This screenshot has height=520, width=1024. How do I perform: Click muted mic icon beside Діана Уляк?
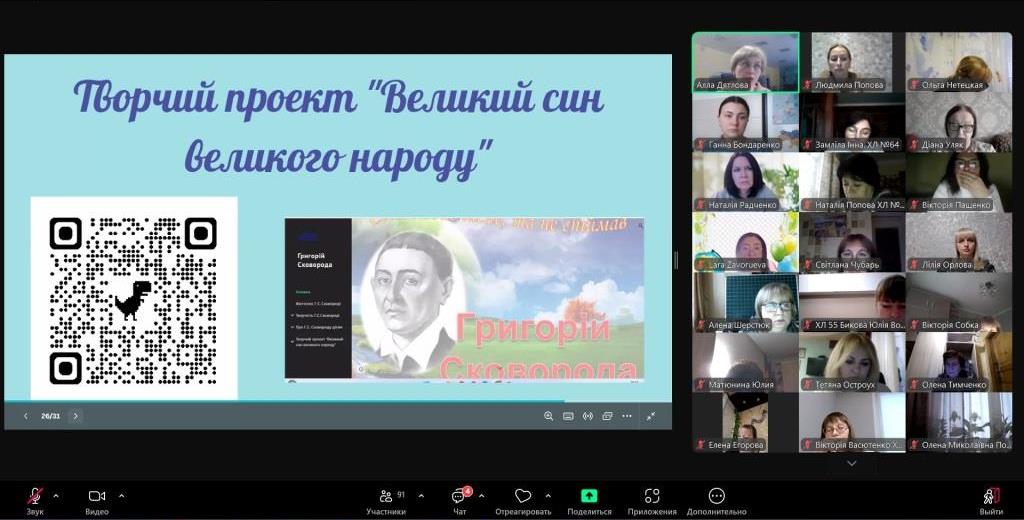915,145
